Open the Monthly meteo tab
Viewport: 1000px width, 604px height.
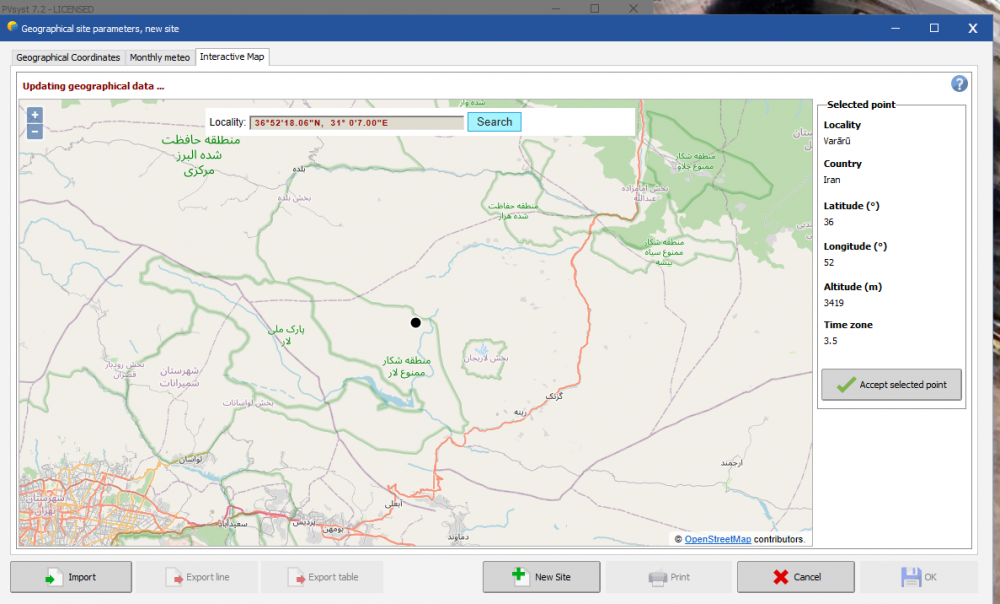[160, 58]
